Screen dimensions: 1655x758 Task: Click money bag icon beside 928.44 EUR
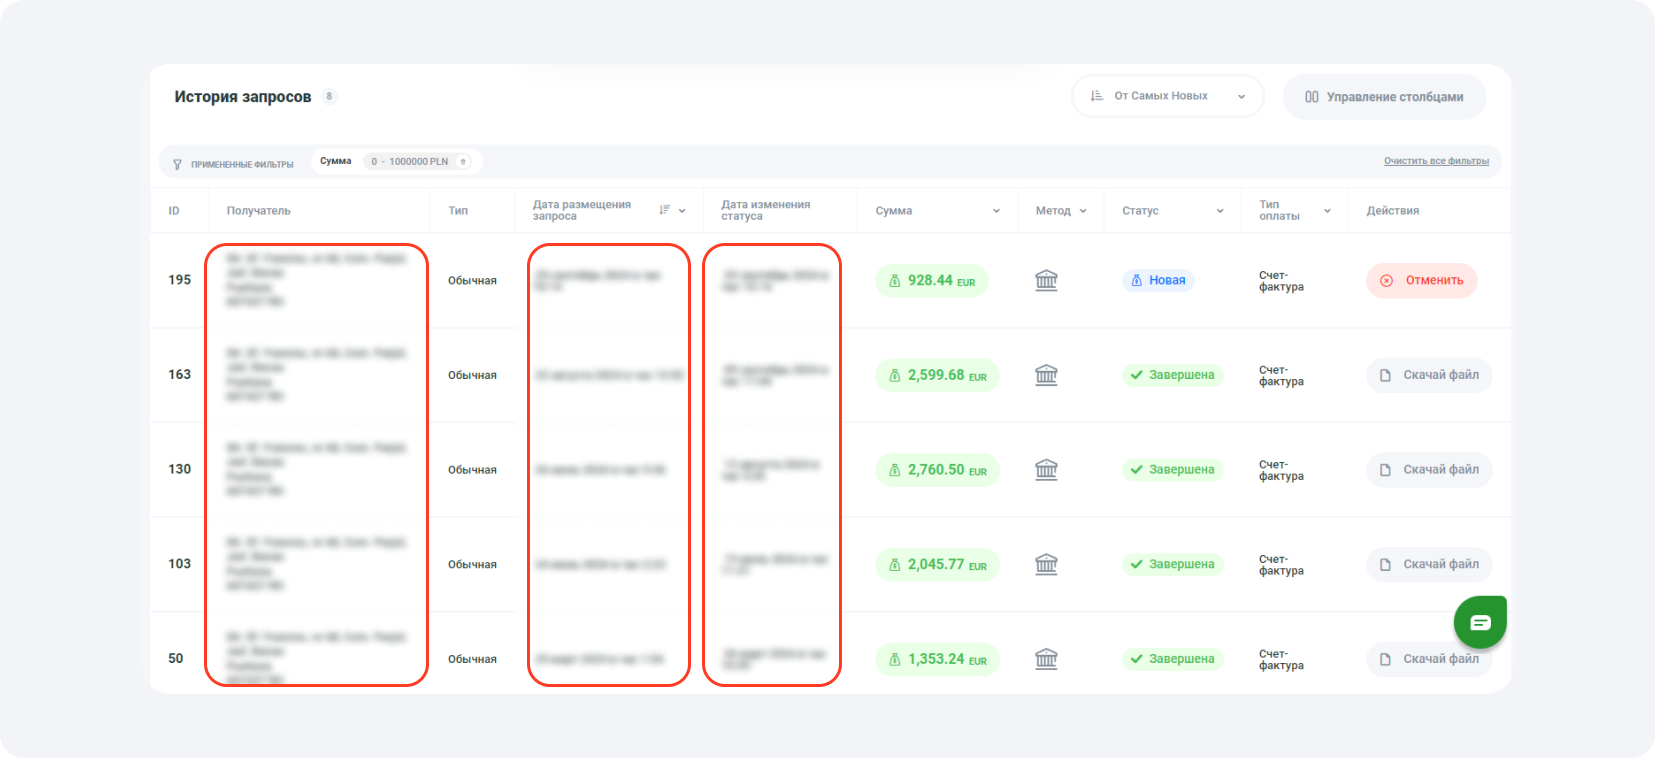point(895,281)
